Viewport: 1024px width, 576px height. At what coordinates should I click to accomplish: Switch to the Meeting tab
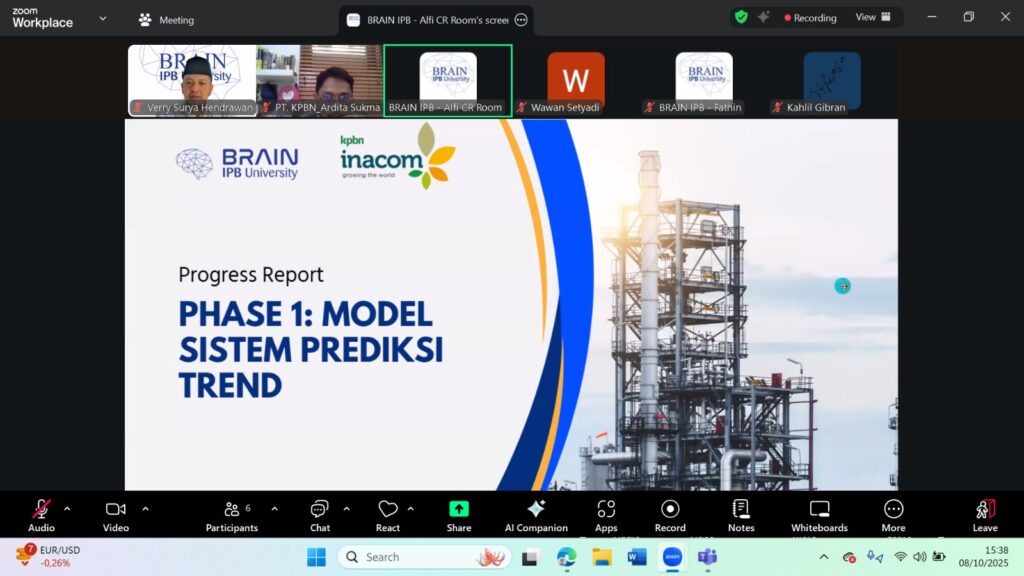tap(167, 20)
